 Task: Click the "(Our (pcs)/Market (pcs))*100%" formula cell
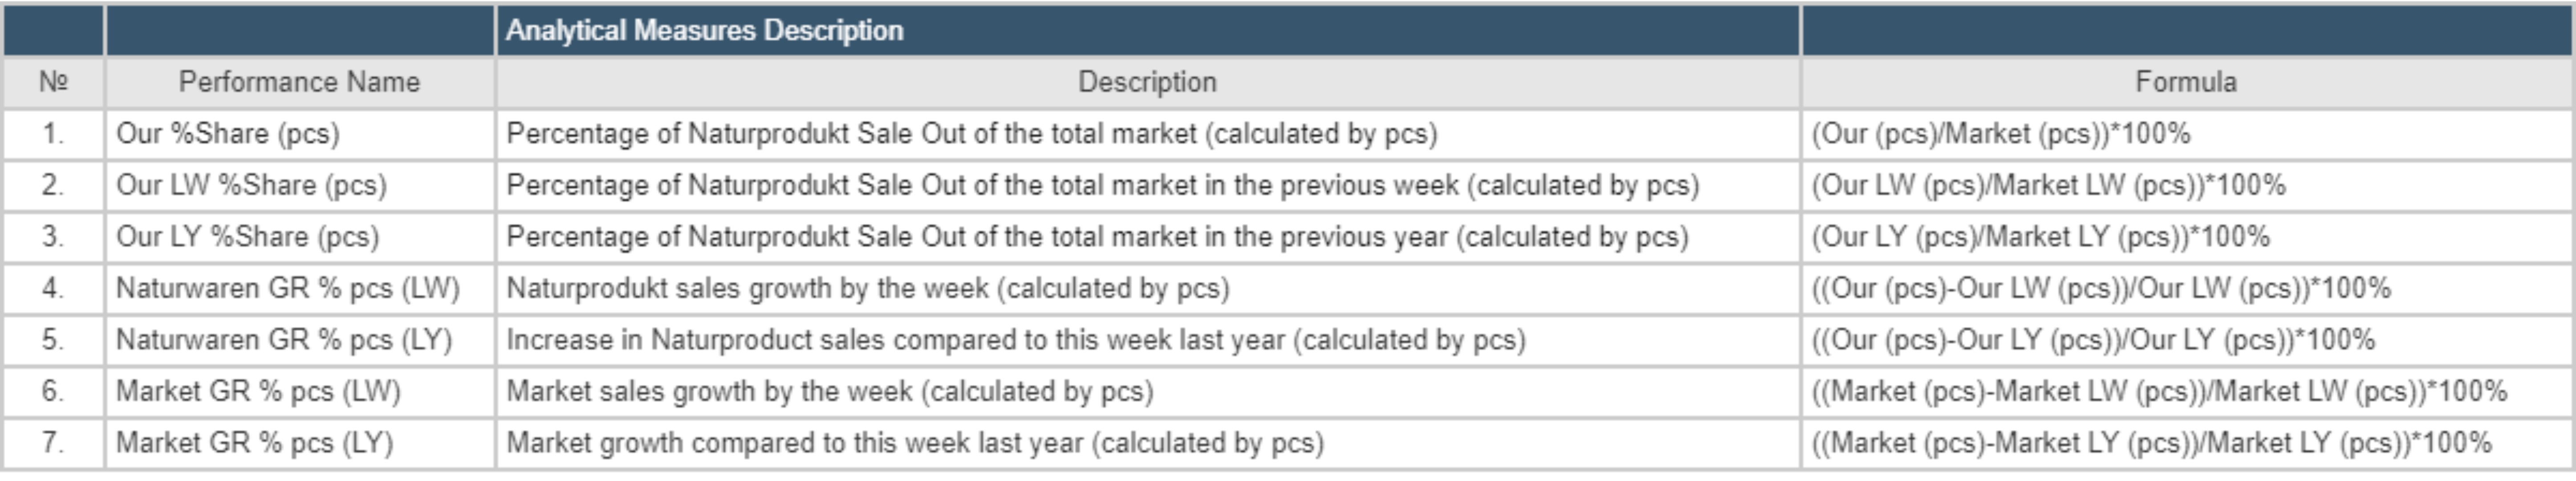[2000, 134]
